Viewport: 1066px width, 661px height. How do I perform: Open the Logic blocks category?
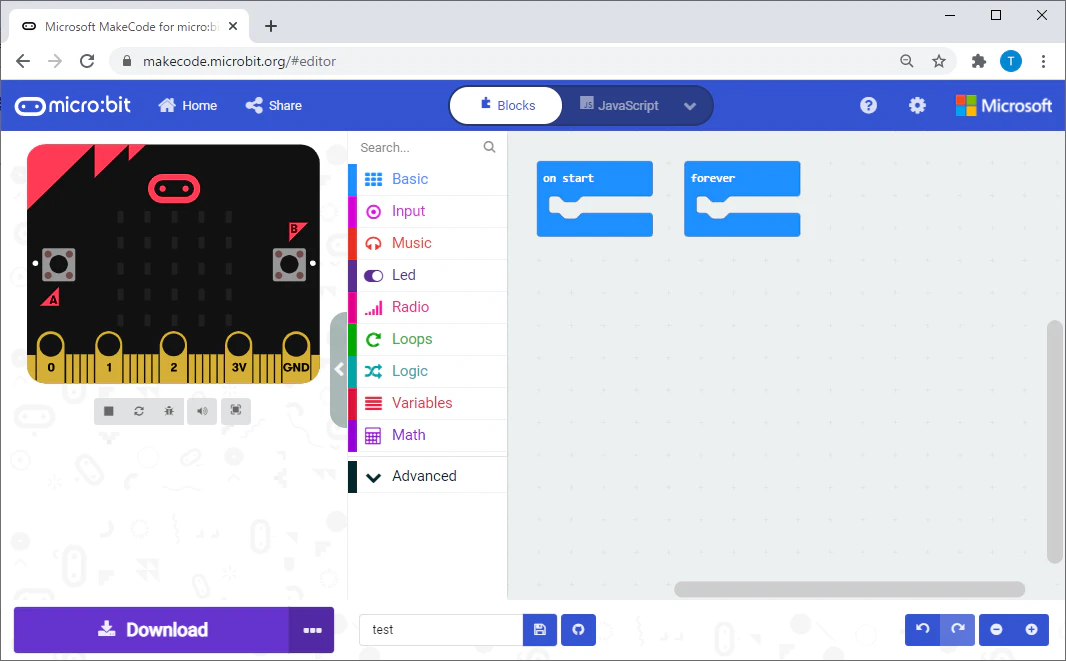tap(428, 371)
